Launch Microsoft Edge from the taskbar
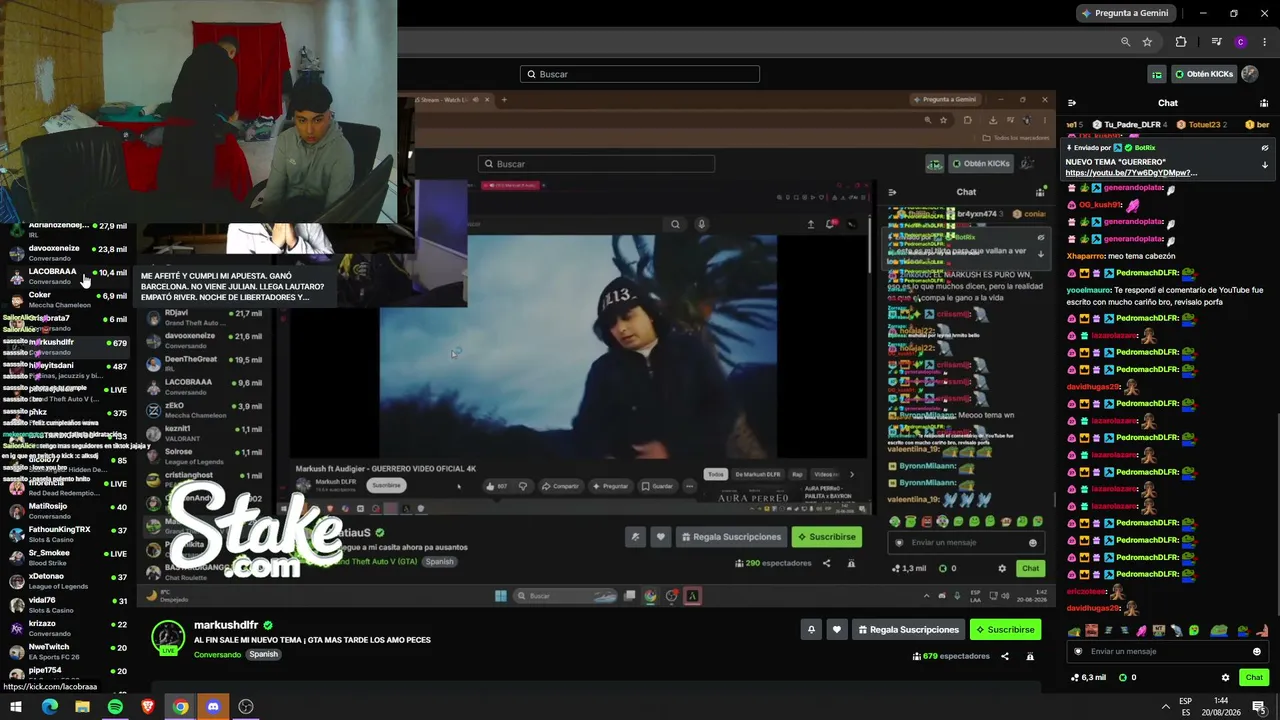 tap(49, 707)
